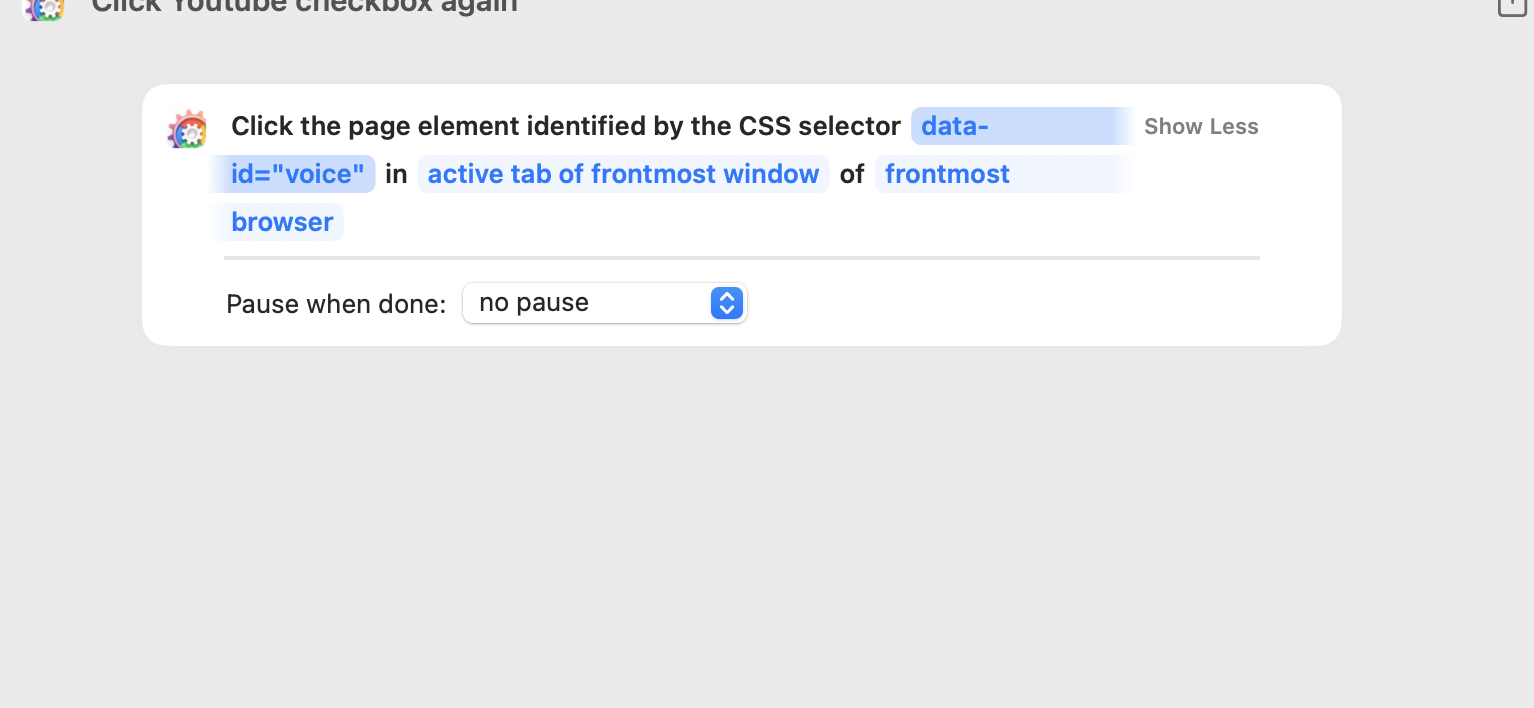Click the "no pause" text in the popup

pos(534,303)
